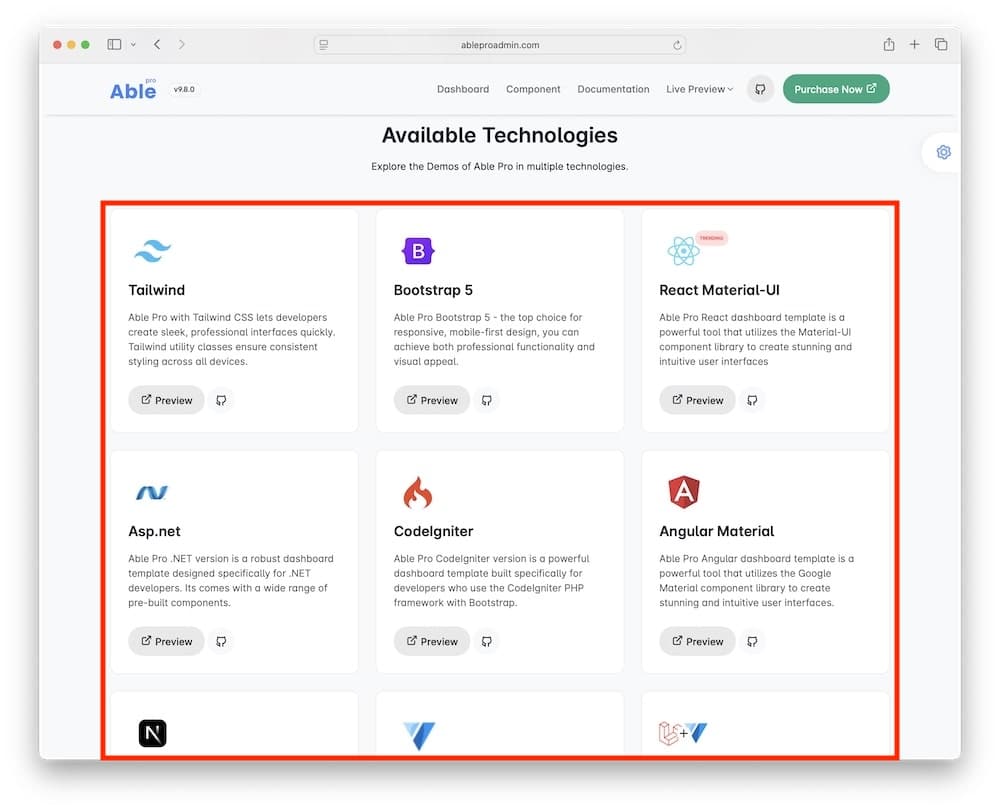The height and width of the screenshot is (811, 1000).
Task: Go to the Component menu item
Action: [533, 89]
